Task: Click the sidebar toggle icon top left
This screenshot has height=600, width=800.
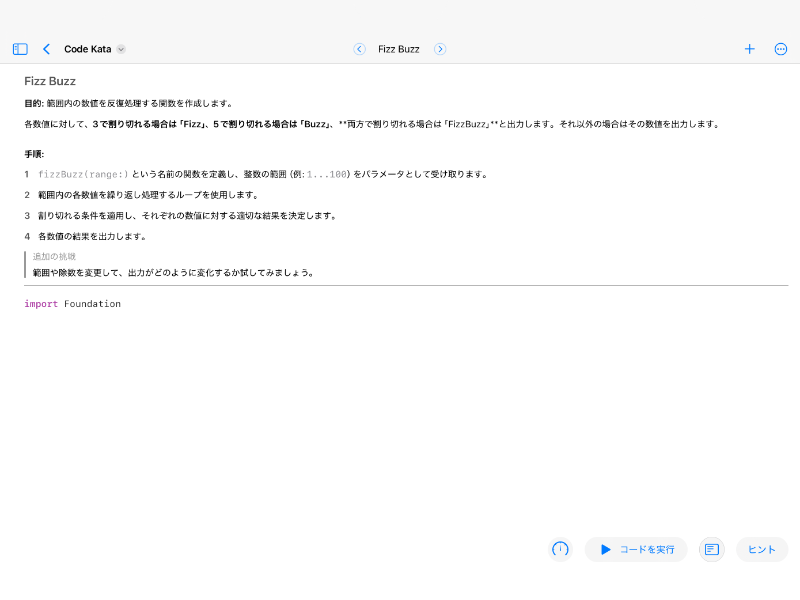Action: pyautogui.click(x=18, y=48)
